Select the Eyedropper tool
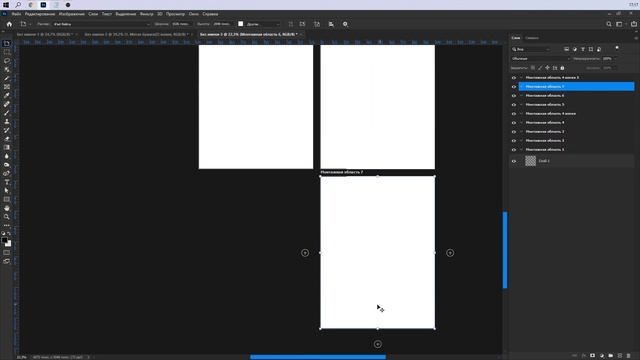 pos(7,95)
